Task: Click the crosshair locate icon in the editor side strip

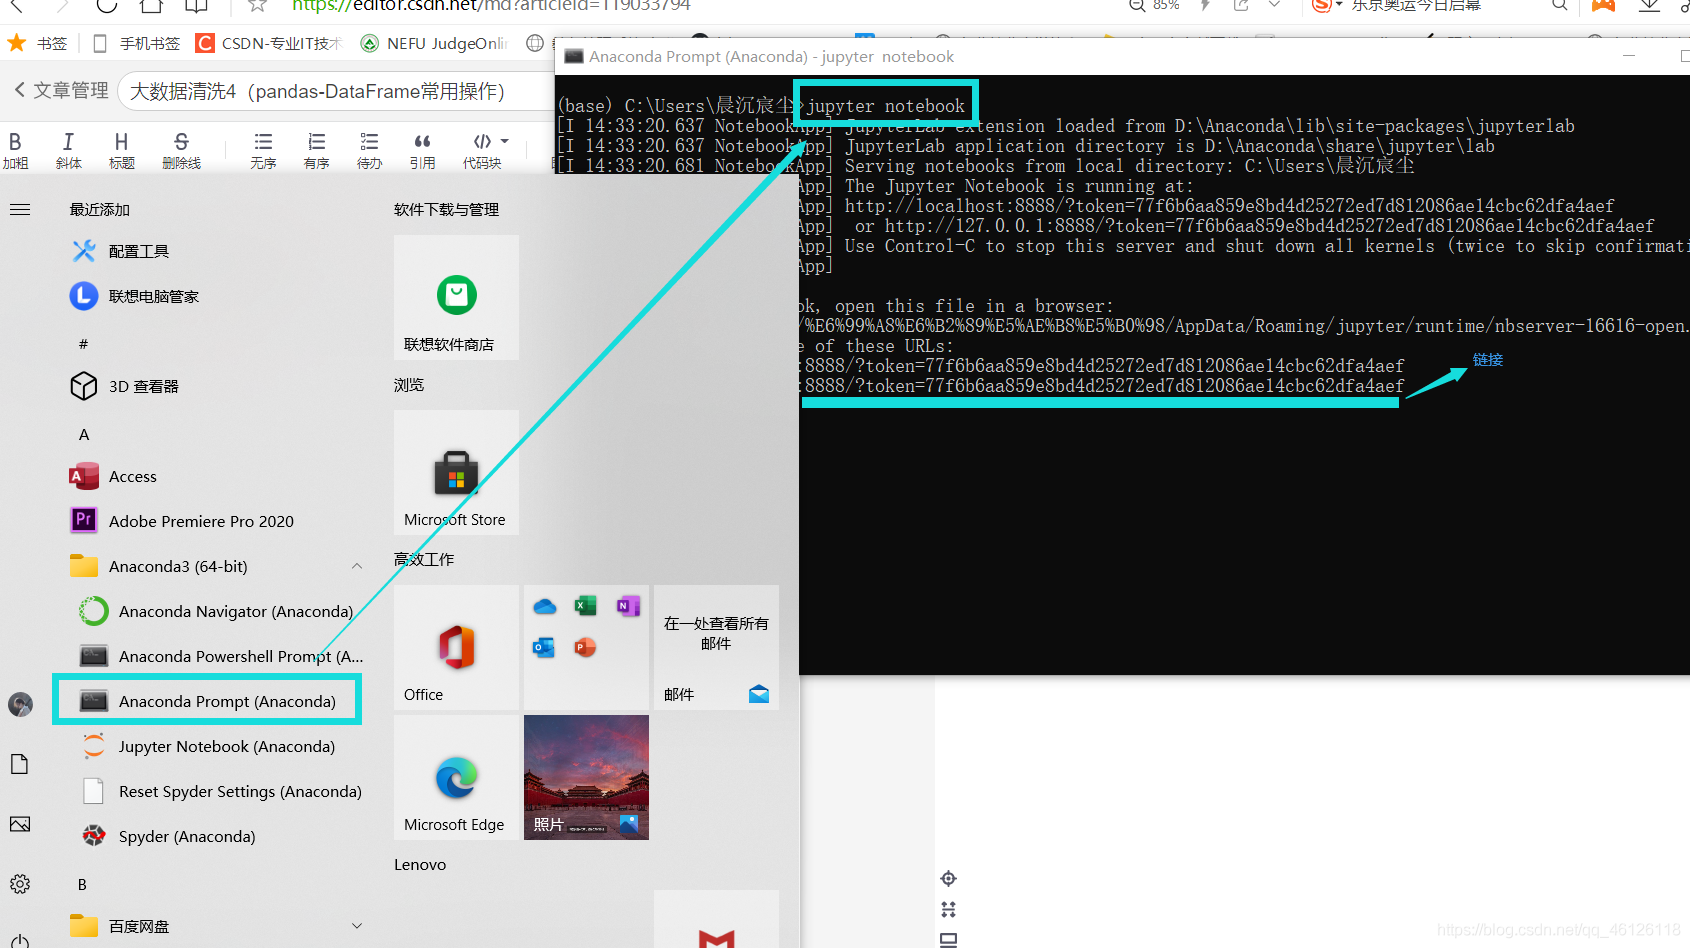Action: point(949,879)
